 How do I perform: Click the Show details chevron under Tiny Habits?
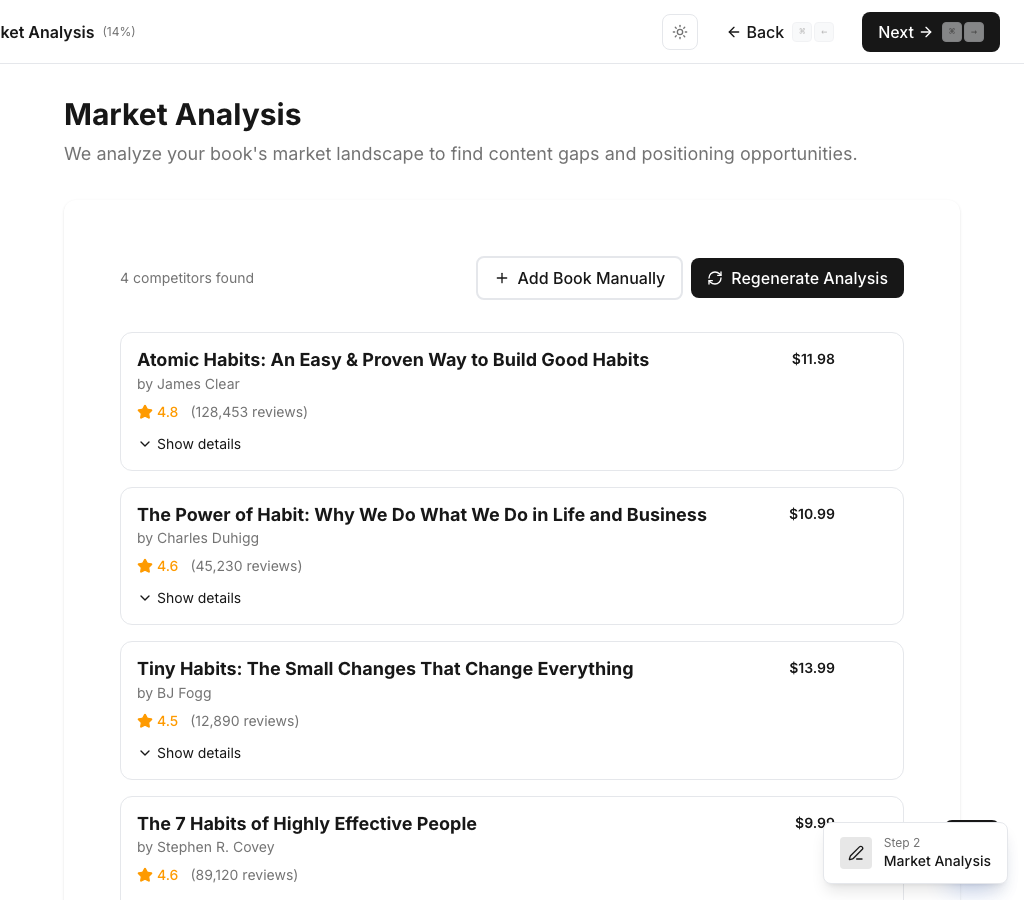(145, 752)
